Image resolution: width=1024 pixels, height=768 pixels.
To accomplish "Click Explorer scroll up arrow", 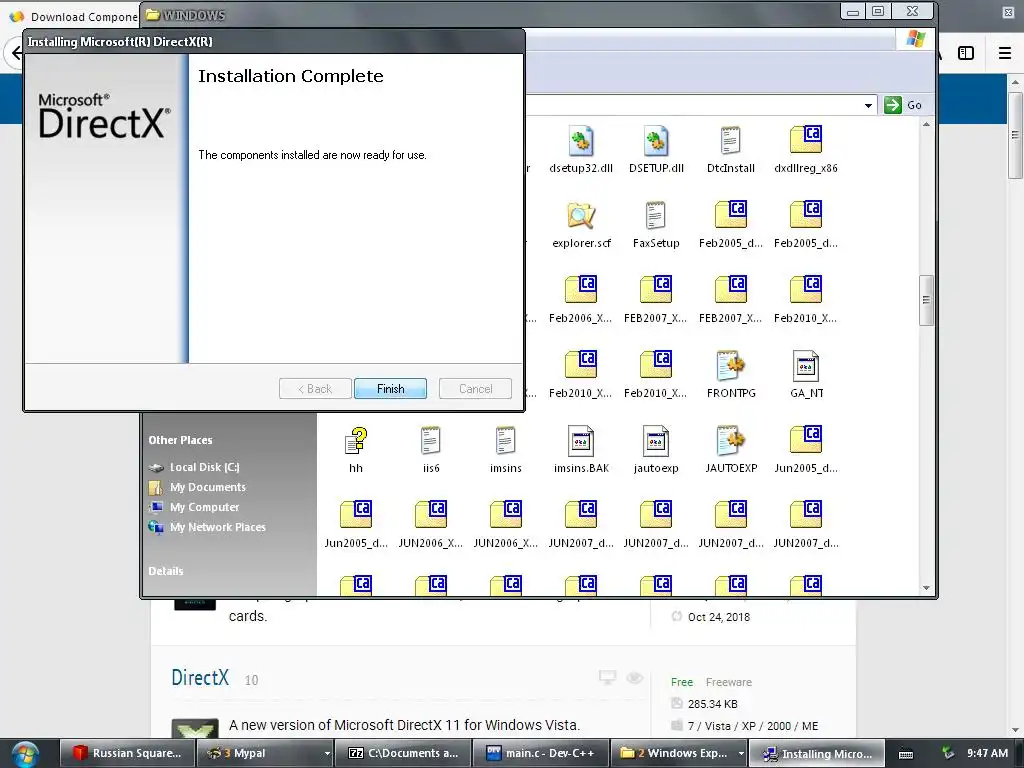I will 926,124.
